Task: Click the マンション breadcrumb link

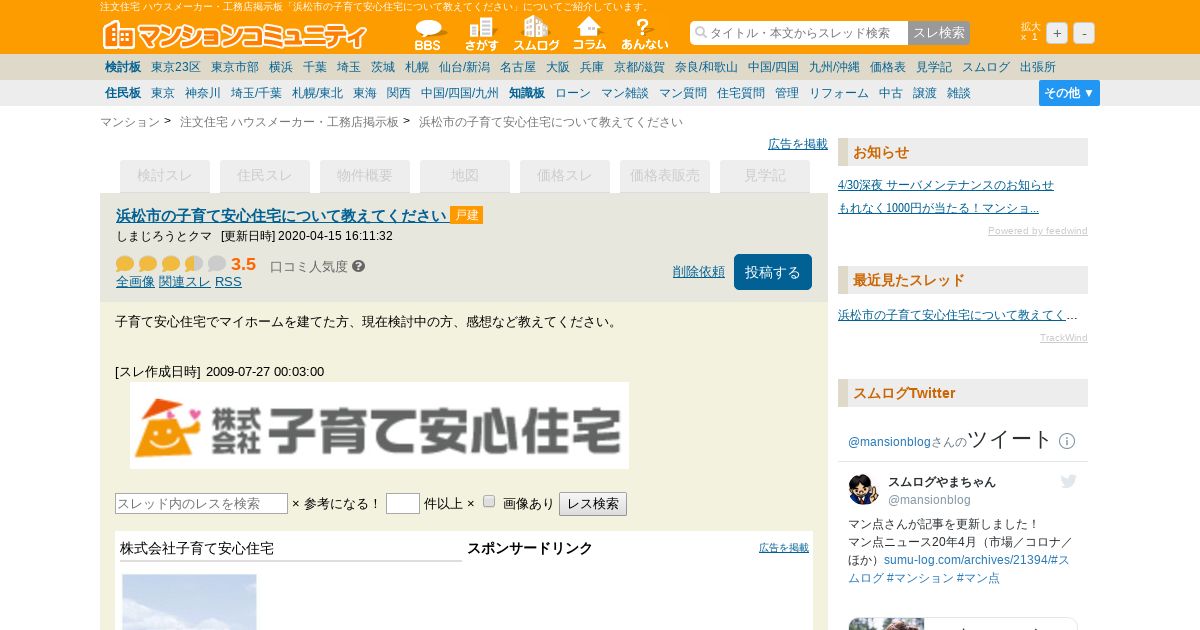Action: 130,122
